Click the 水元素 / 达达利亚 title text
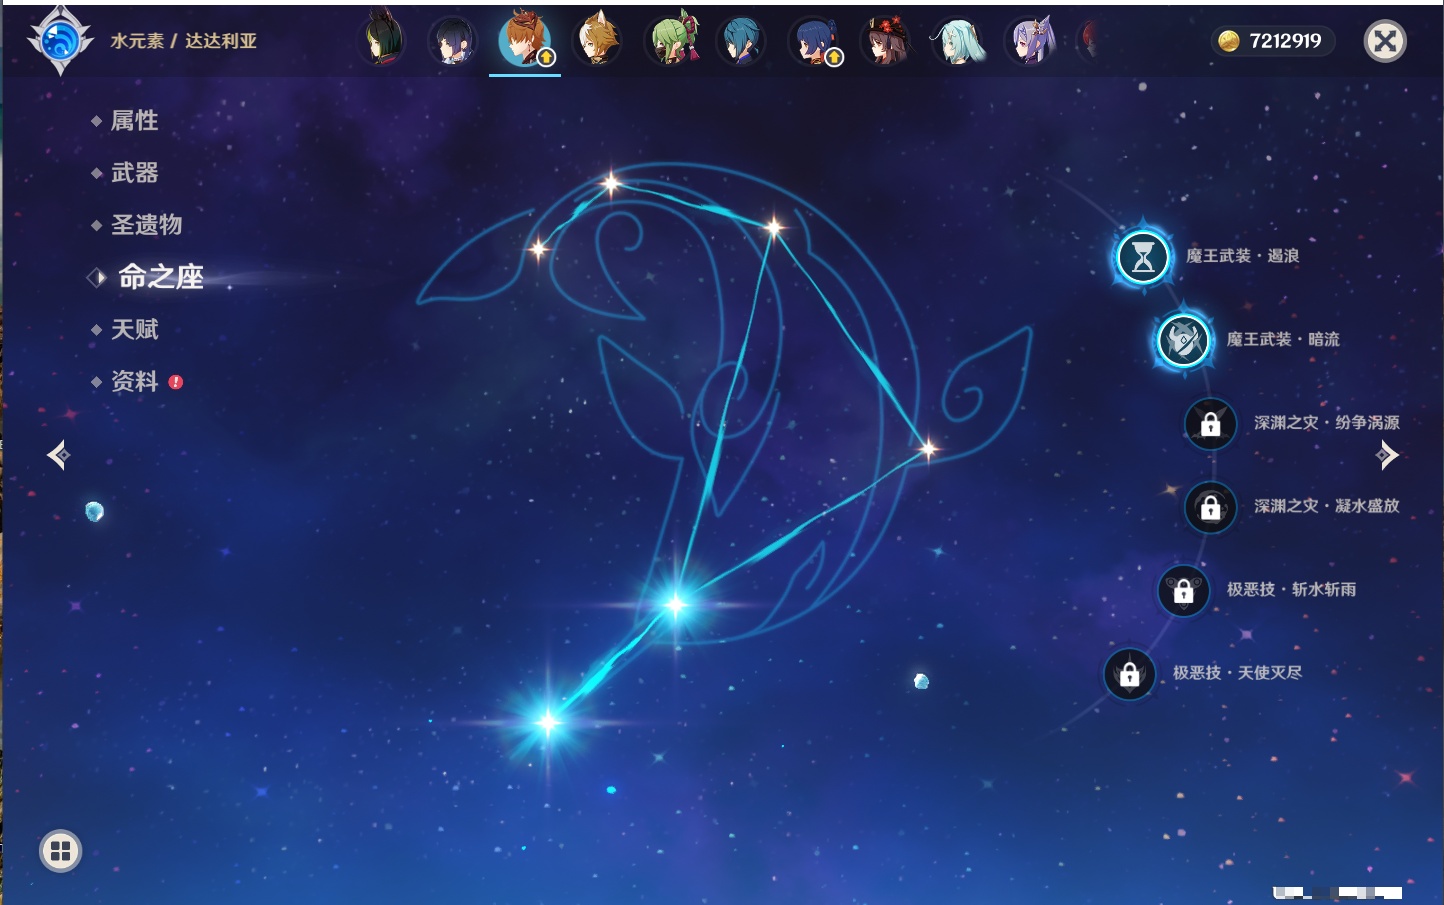 (x=184, y=41)
